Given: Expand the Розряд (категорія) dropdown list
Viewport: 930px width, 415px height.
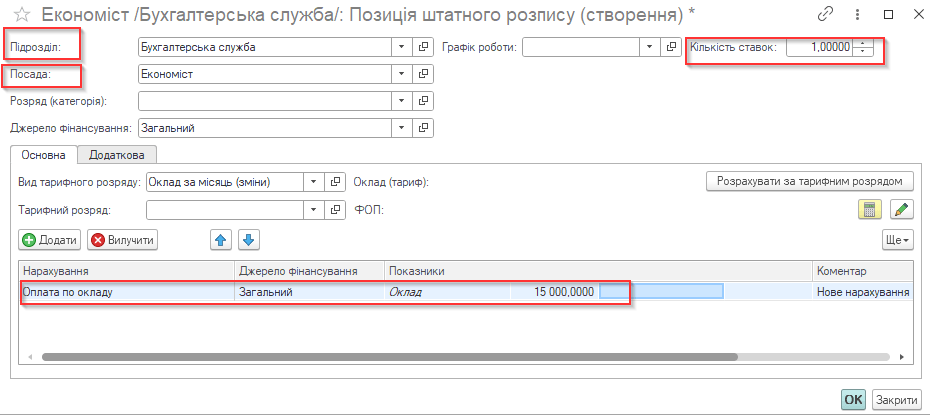Looking at the screenshot, I should pyautogui.click(x=402, y=101).
